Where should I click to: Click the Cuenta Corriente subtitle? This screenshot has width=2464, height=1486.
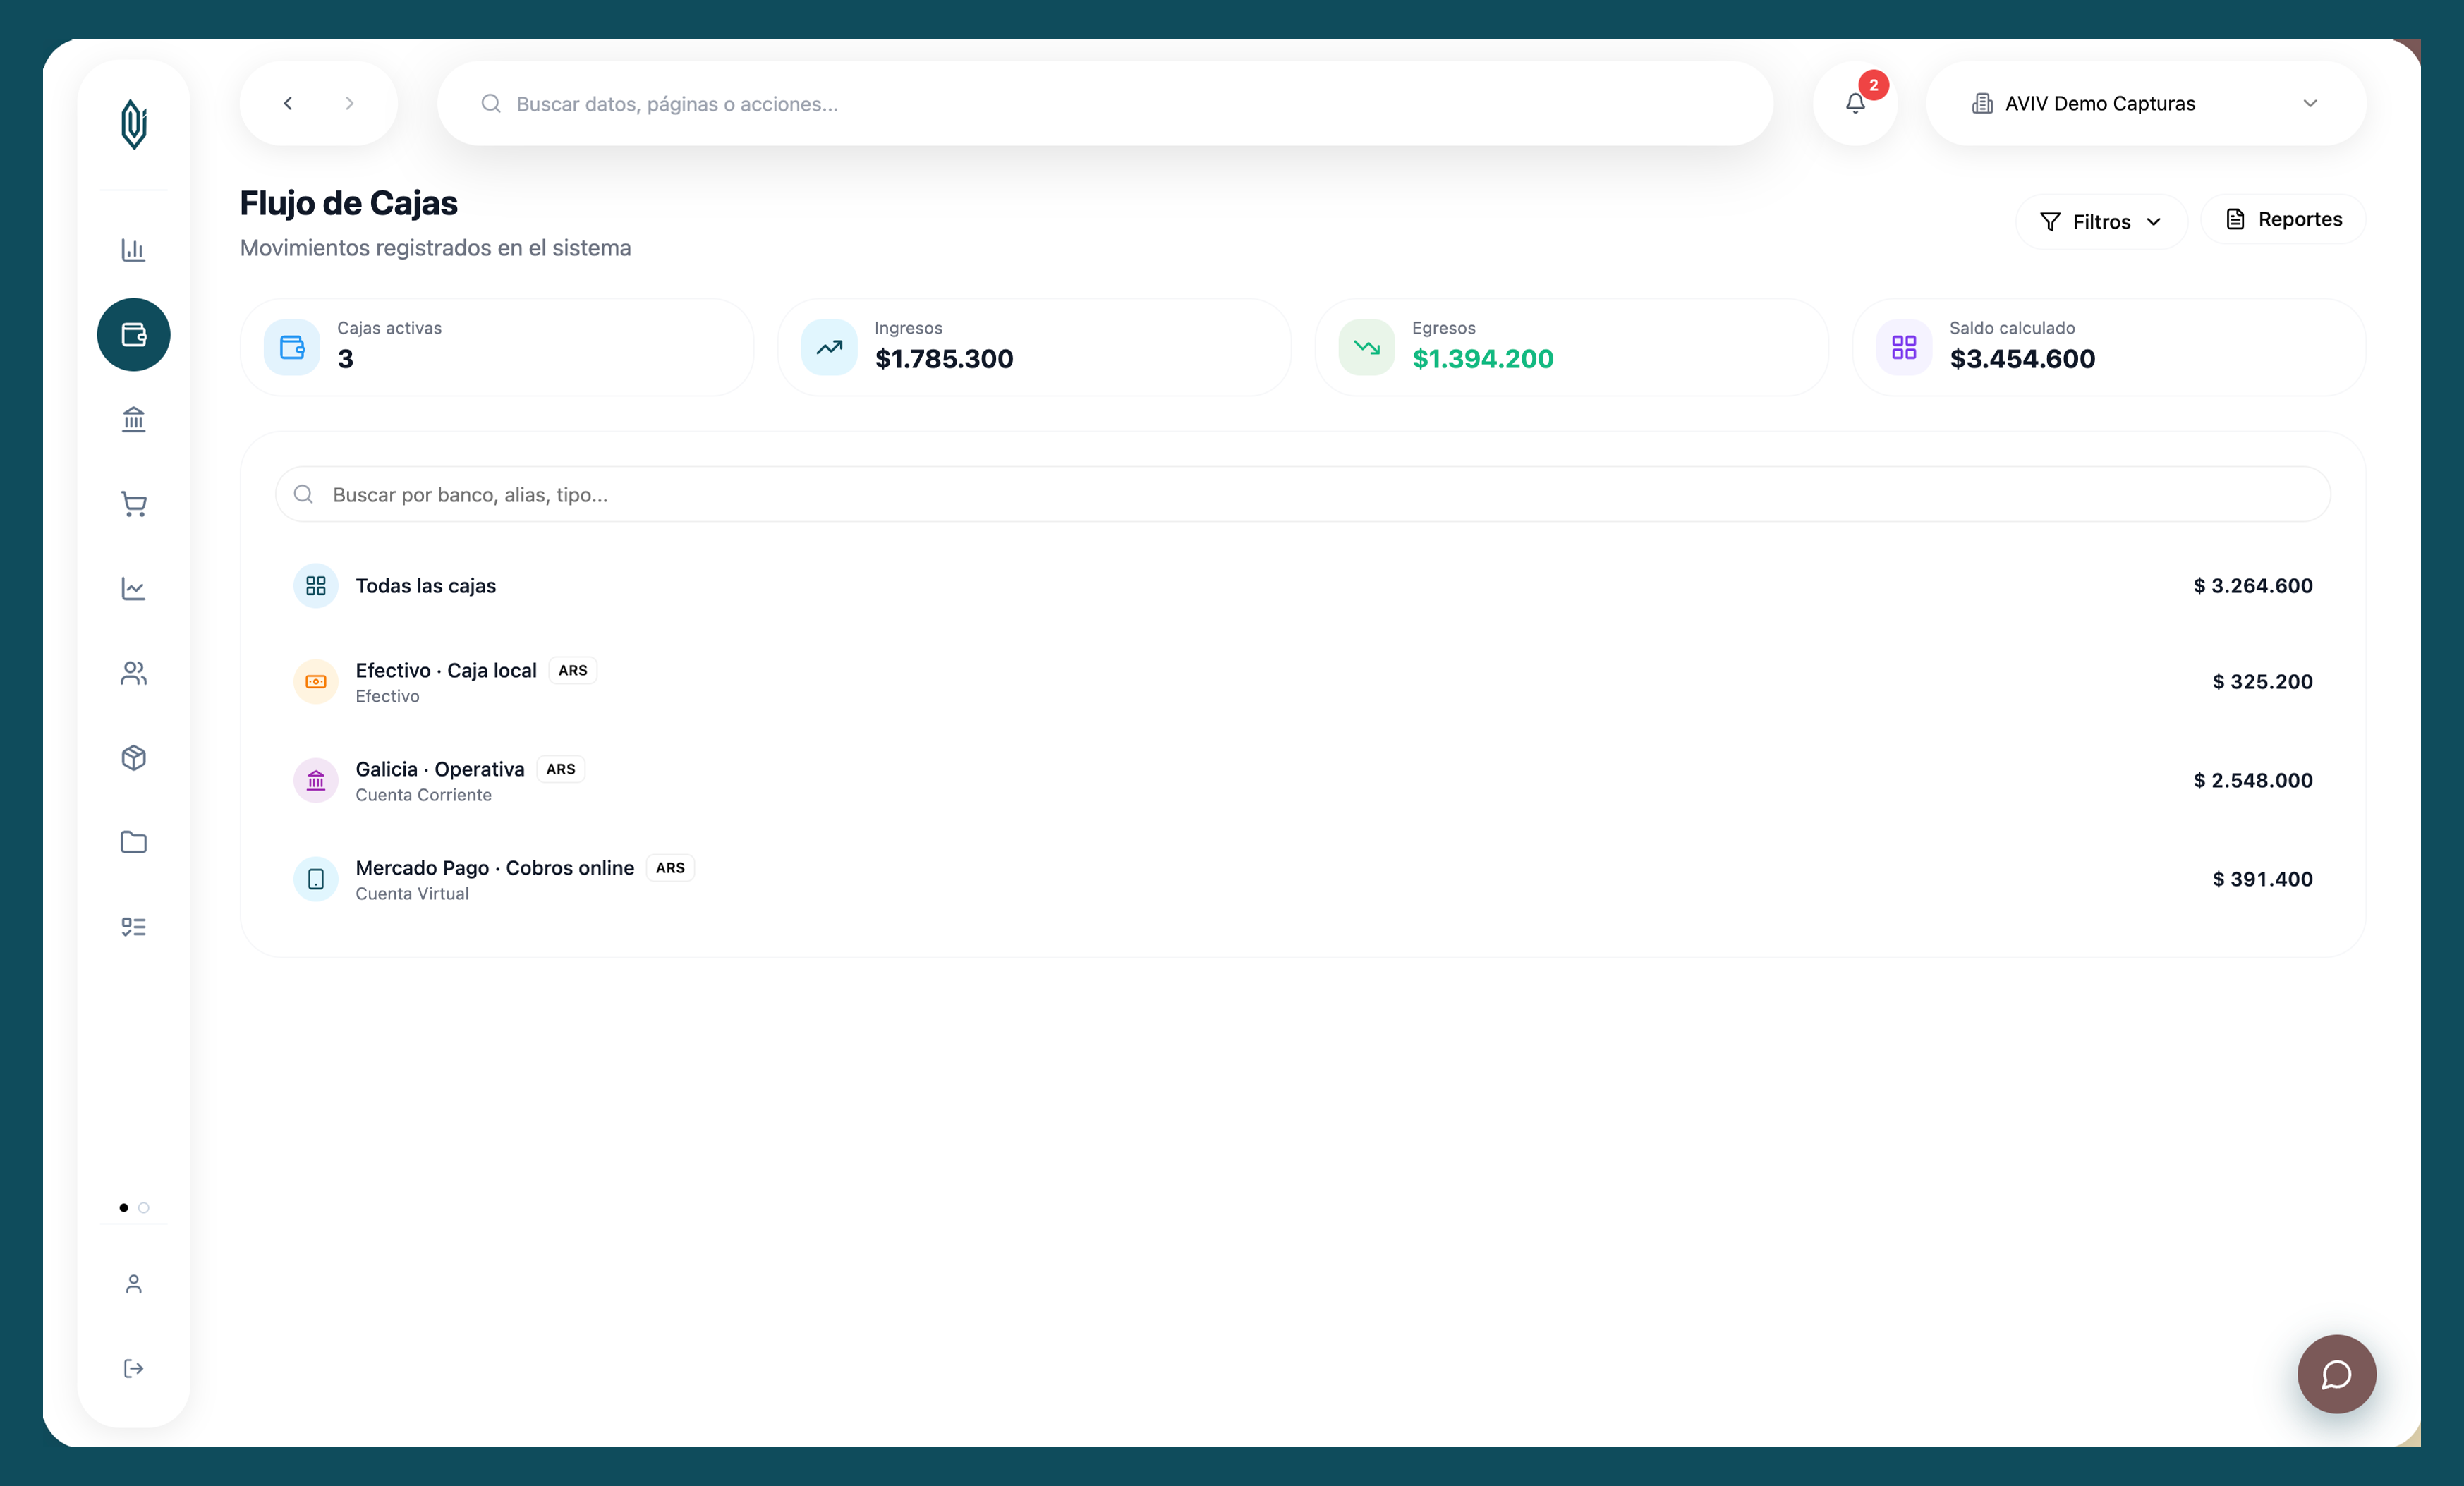click(424, 795)
